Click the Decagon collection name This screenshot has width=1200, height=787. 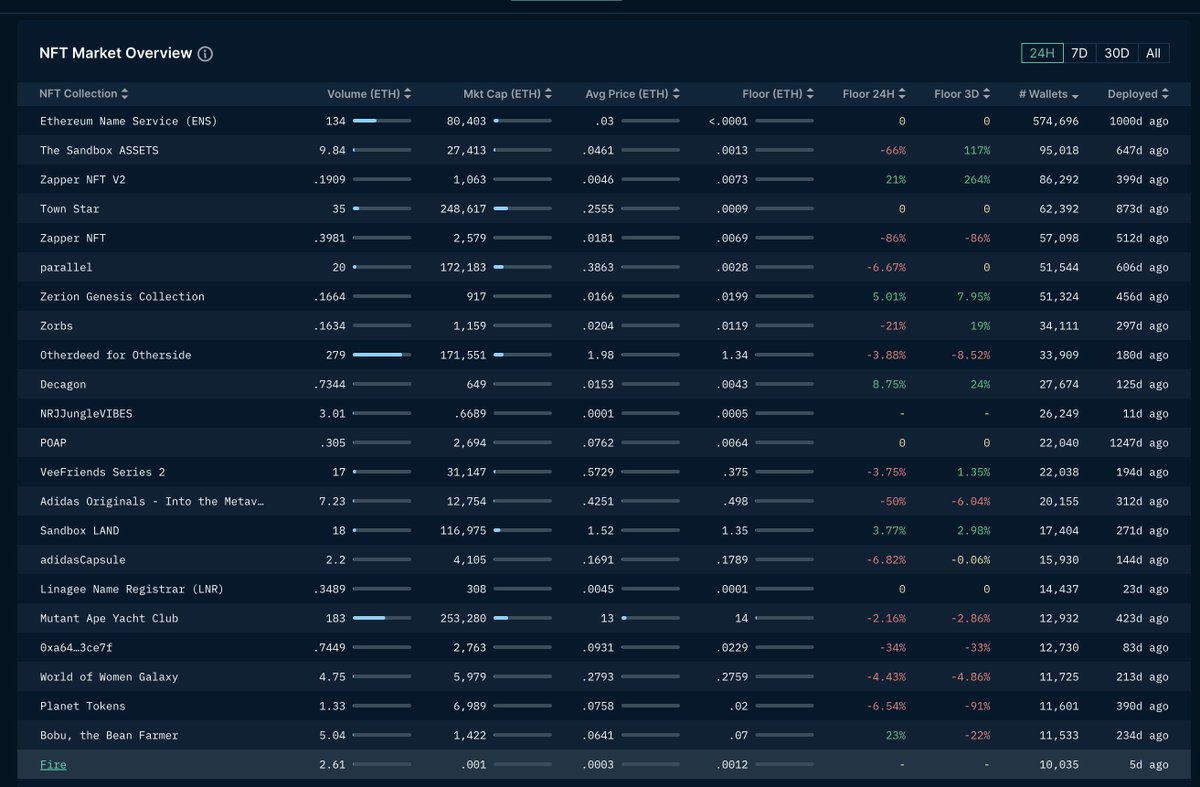coord(62,384)
